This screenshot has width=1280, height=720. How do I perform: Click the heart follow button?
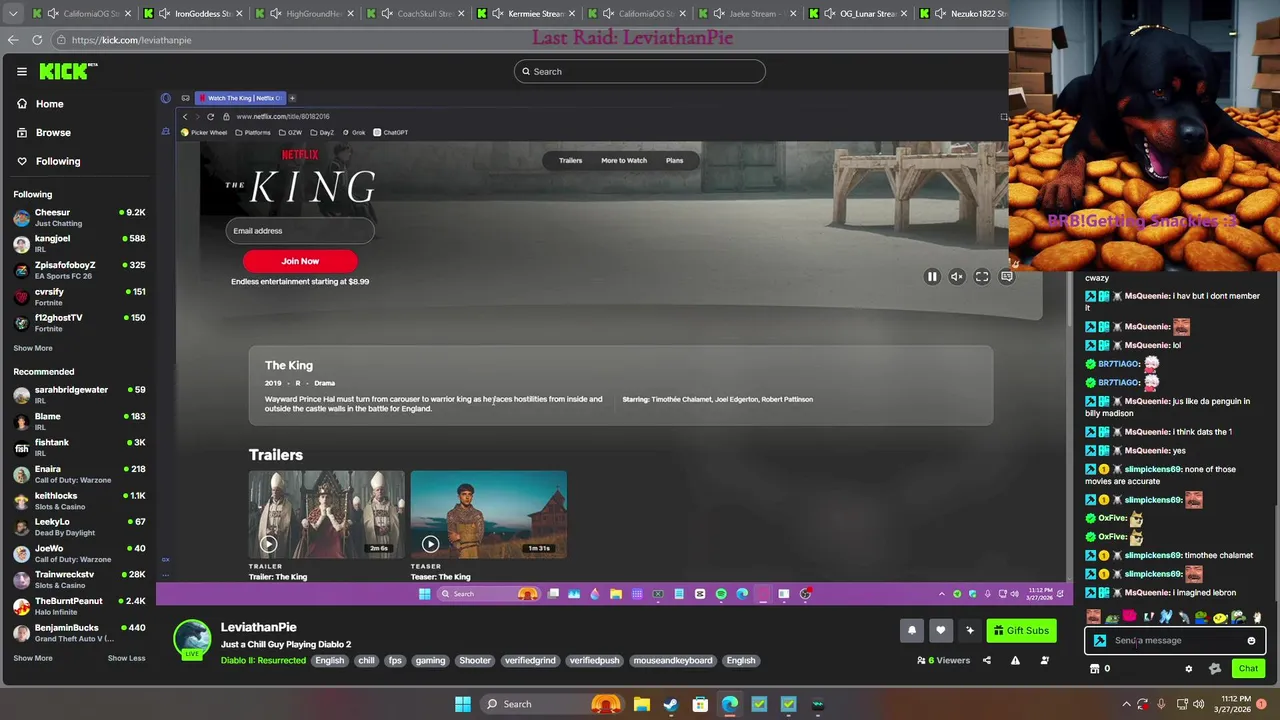pyautogui.click(x=941, y=630)
